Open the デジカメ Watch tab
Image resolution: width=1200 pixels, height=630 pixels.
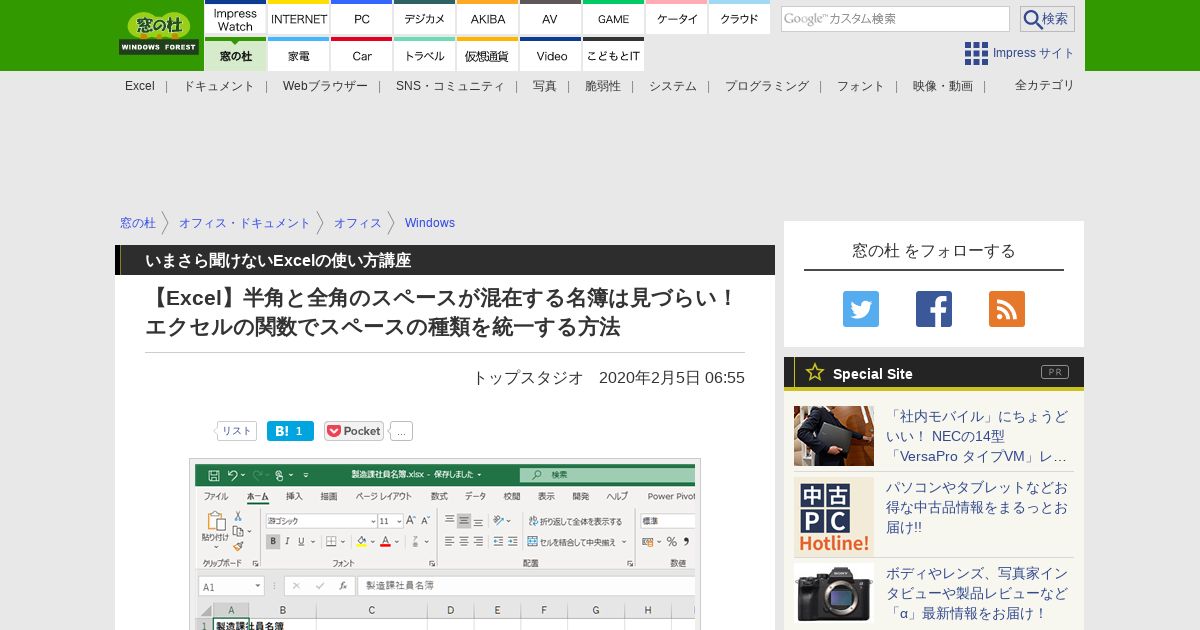click(425, 18)
